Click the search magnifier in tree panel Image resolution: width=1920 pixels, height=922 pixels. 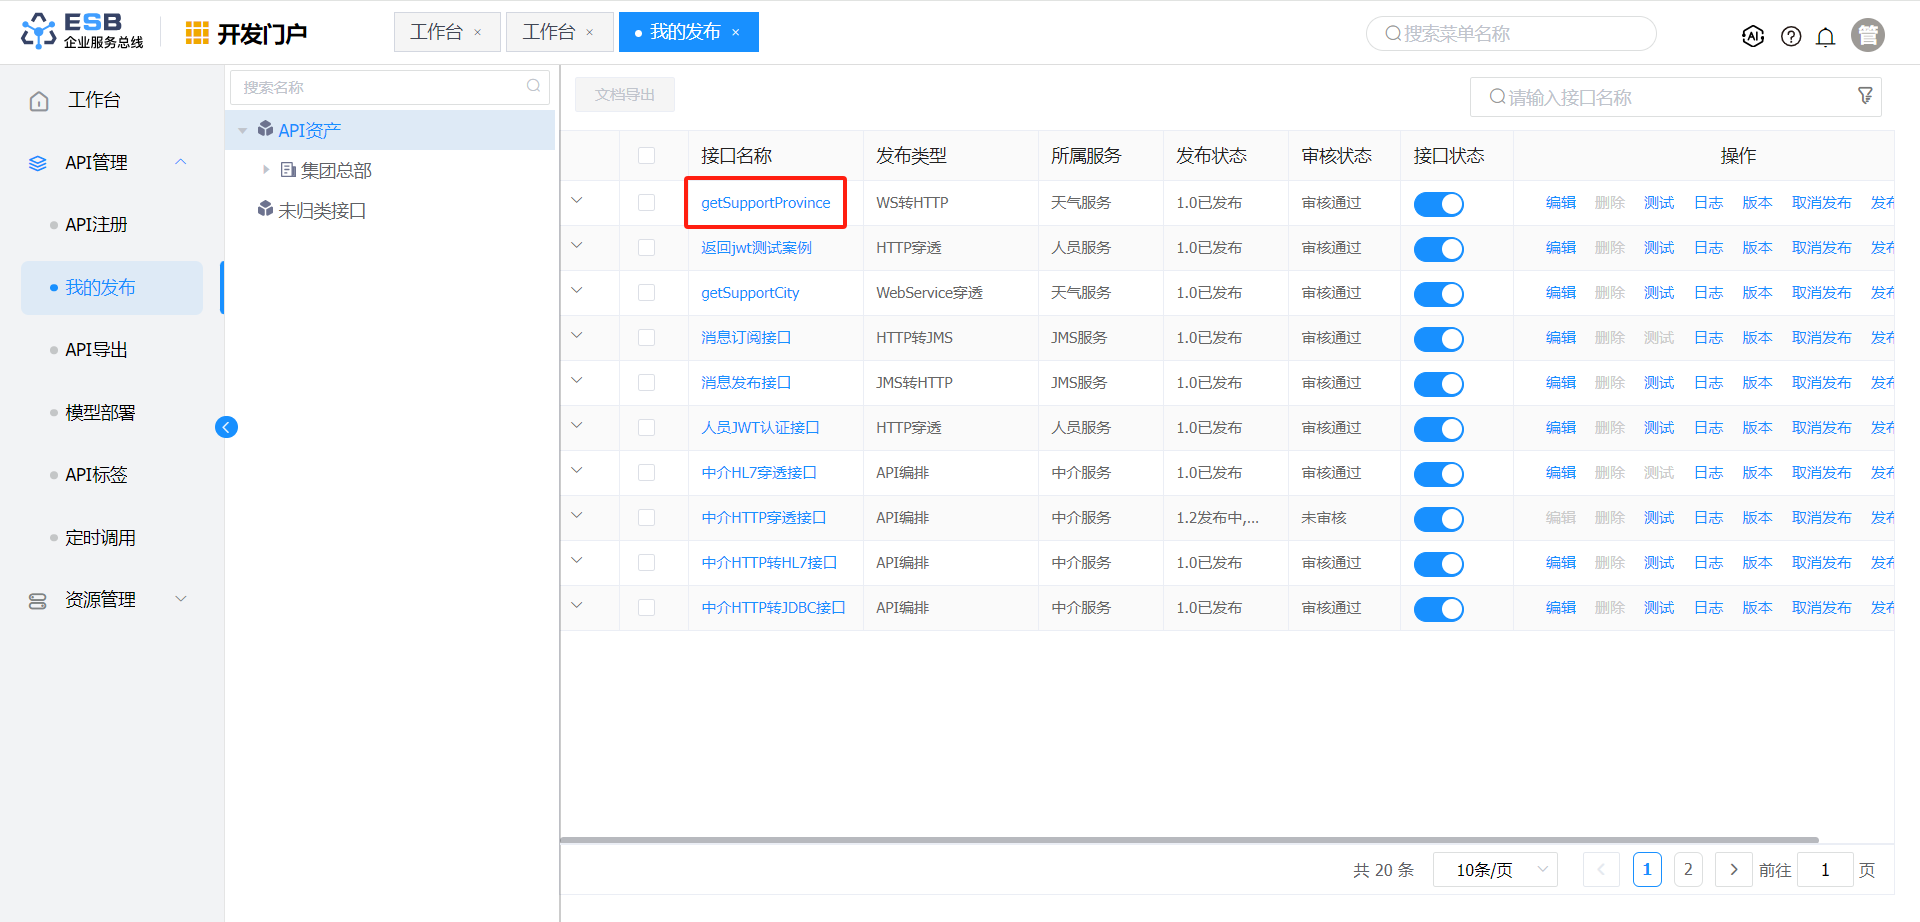pyautogui.click(x=534, y=86)
